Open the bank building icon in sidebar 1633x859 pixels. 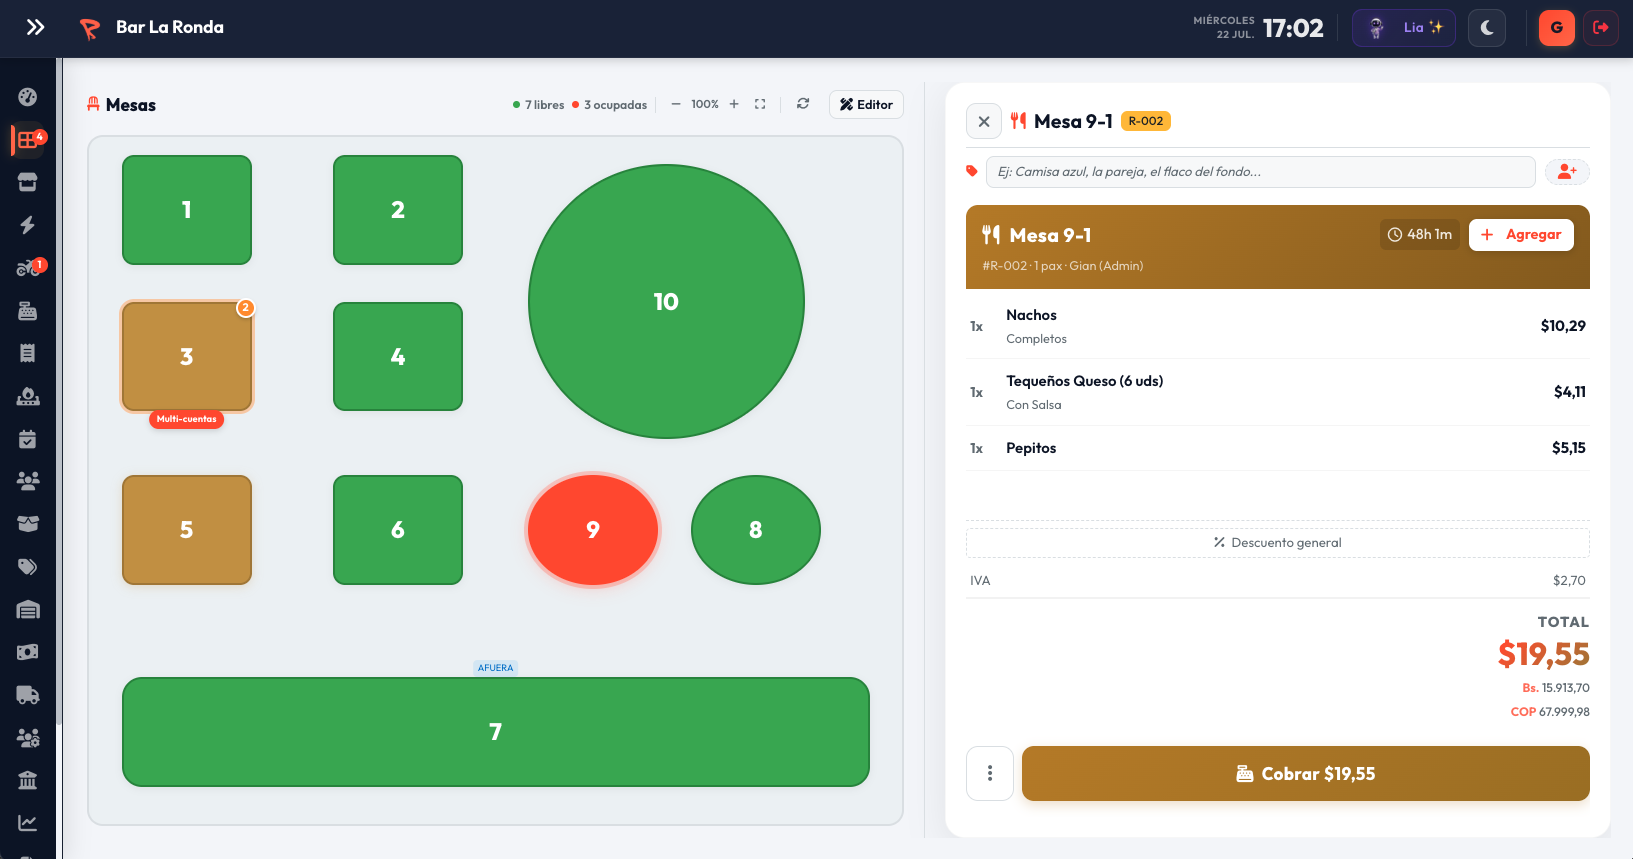click(28, 780)
